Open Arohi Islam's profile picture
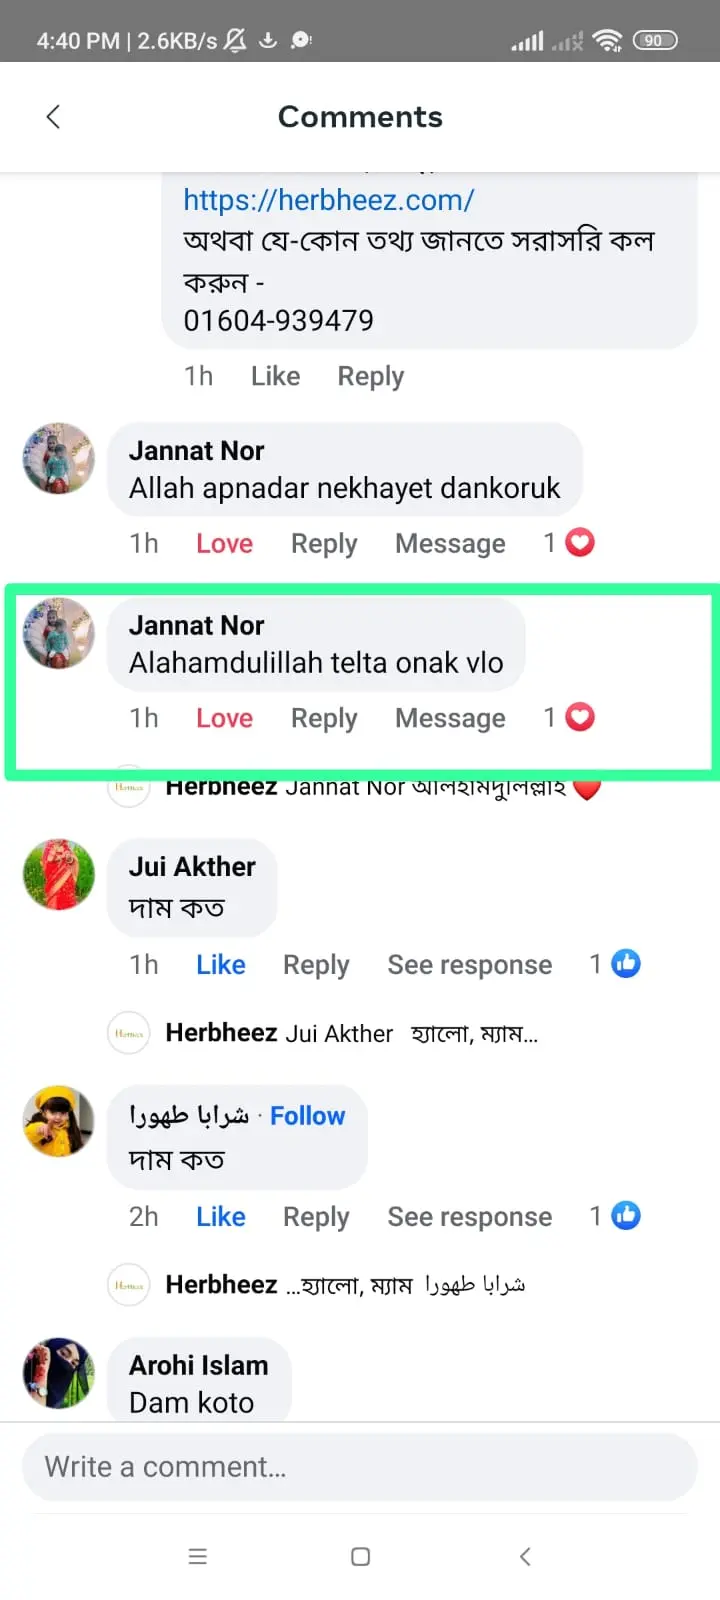 pyautogui.click(x=59, y=1373)
